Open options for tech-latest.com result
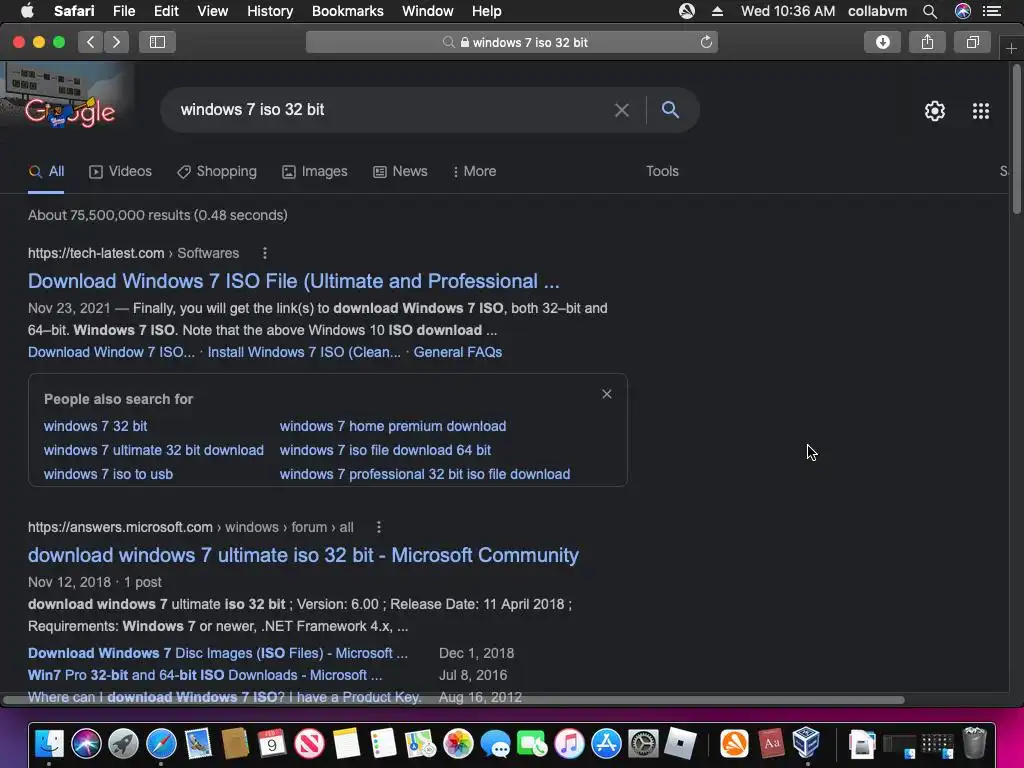Image resolution: width=1024 pixels, height=768 pixels. (x=264, y=253)
